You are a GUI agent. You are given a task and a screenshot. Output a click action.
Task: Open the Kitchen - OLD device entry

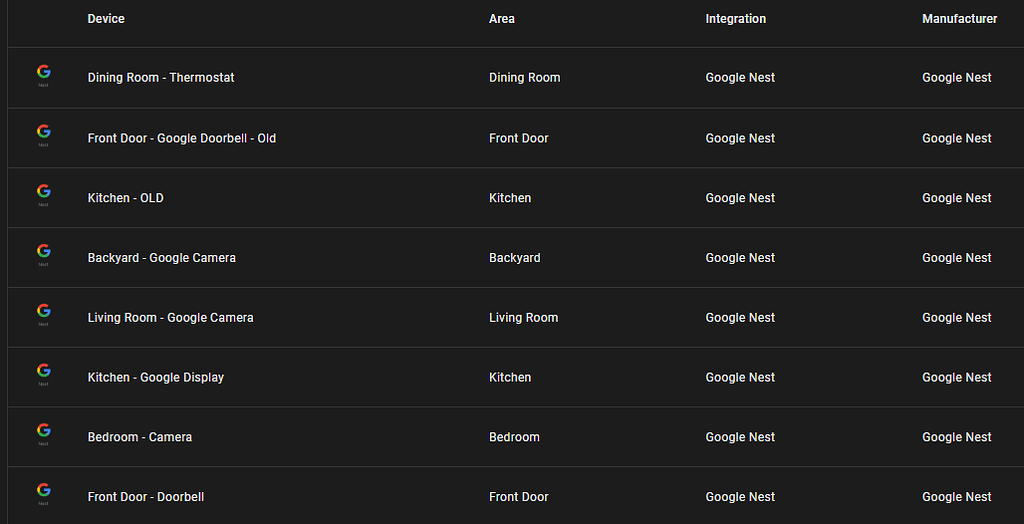tap(126, 198)
